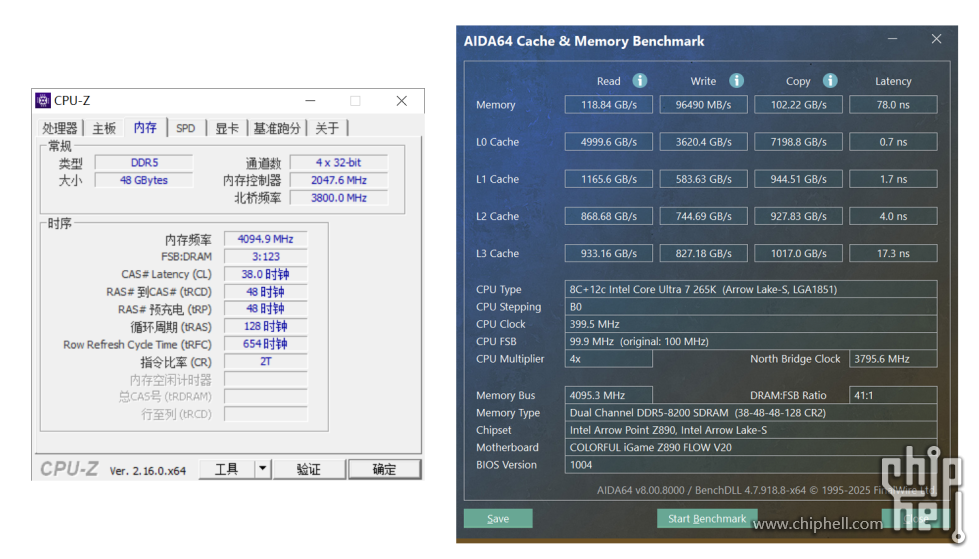Viewport: 979px width, 559px height.
Task: Minimize the CPU-Z window
Action: click(x=311, y=101)
